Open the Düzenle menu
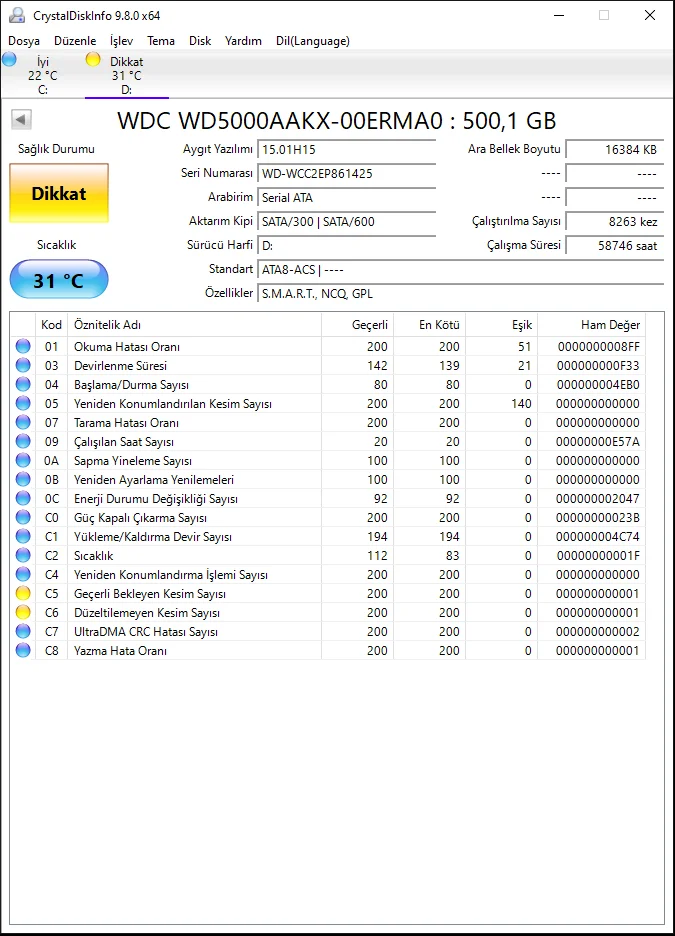 tap(75, 41)
